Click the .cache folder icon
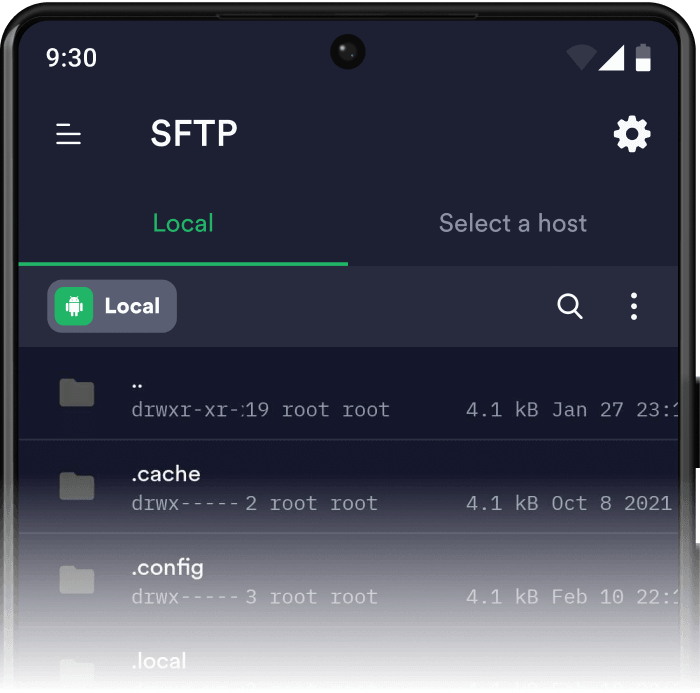 point(77,487)
